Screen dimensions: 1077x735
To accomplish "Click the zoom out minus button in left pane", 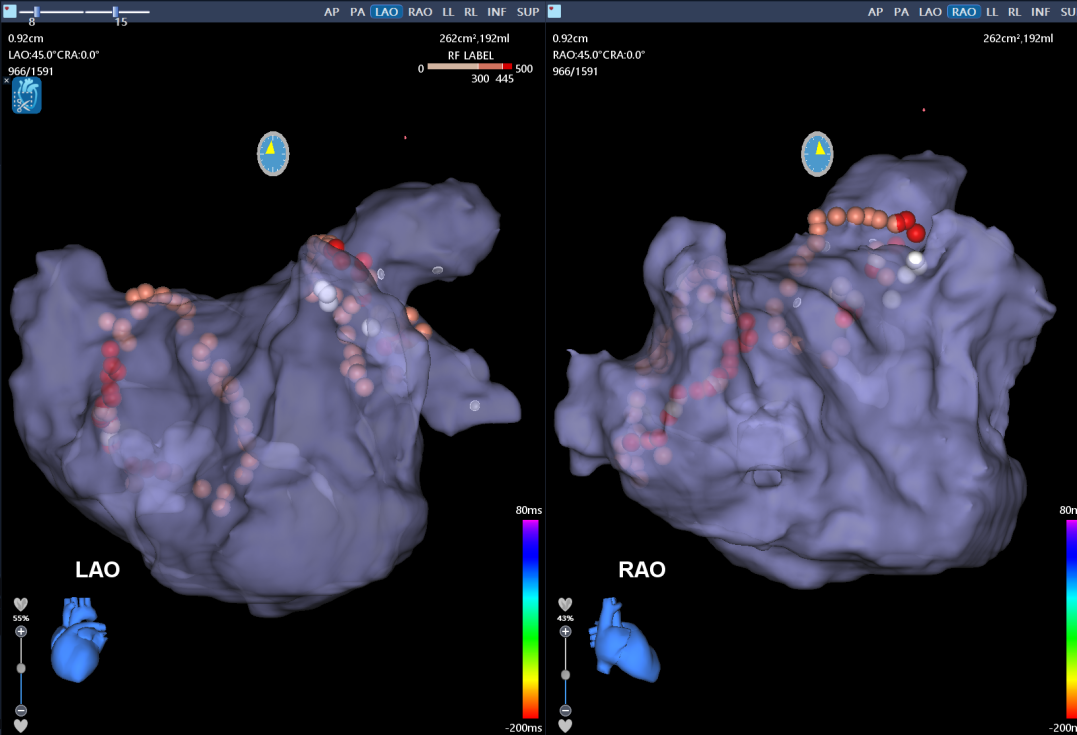I will pyautogui.click(x=21, y=710).
